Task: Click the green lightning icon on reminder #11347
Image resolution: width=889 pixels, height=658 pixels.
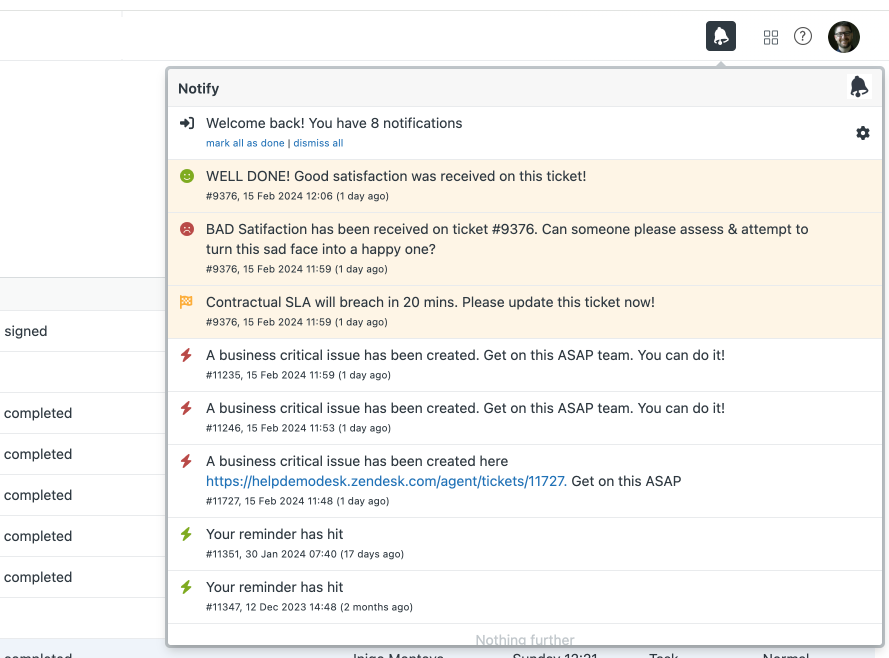Action: point(186,587)
